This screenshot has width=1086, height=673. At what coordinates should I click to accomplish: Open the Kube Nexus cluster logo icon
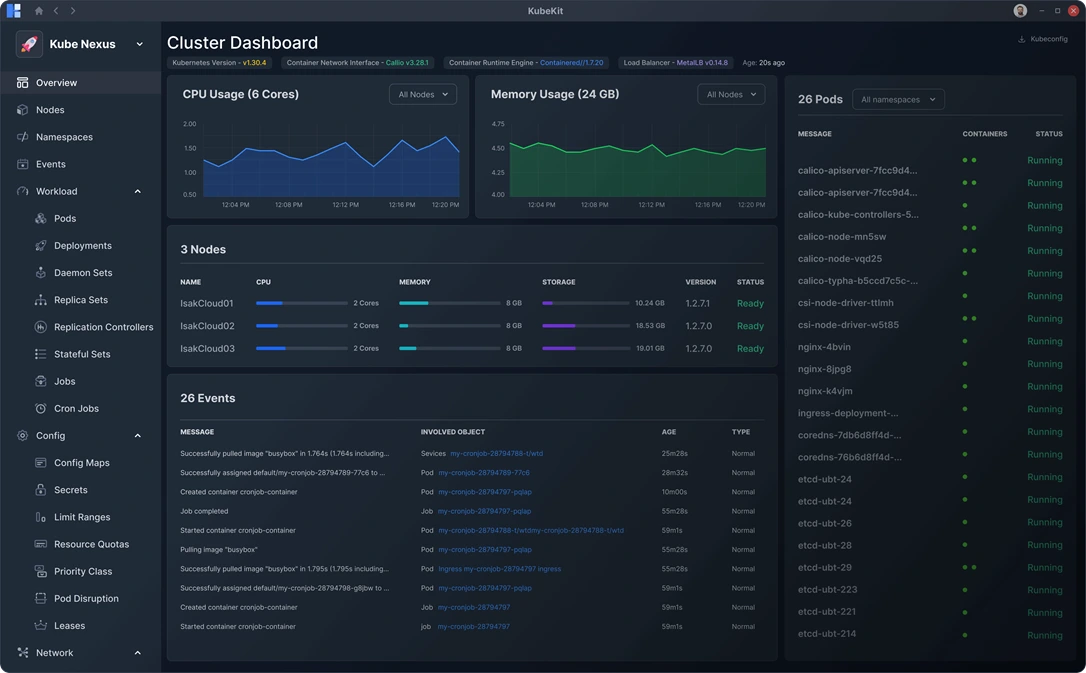(x=27, y=44)
